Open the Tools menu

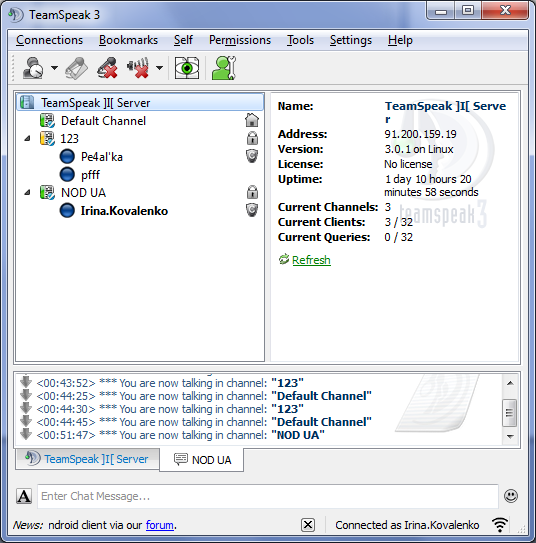click(x=300, y=40)
